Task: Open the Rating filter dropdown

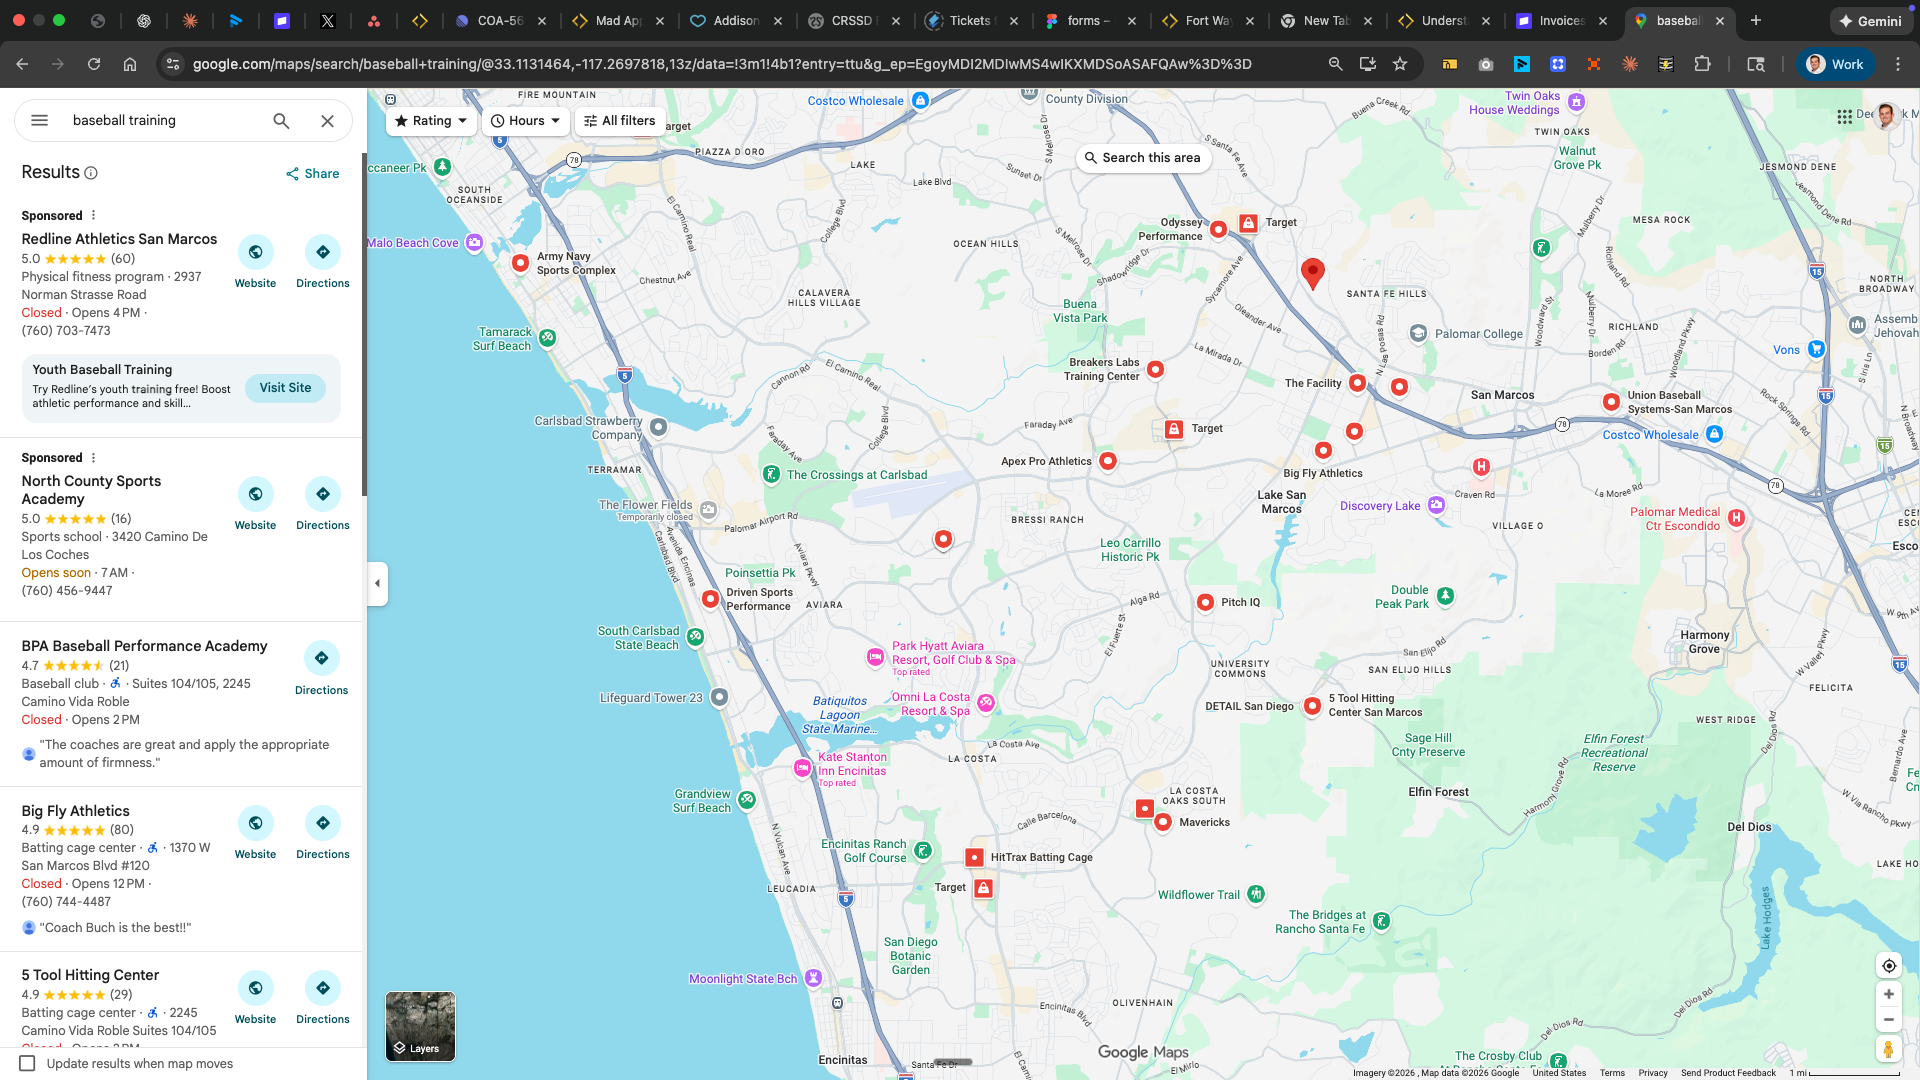Action: pos(430,120)
